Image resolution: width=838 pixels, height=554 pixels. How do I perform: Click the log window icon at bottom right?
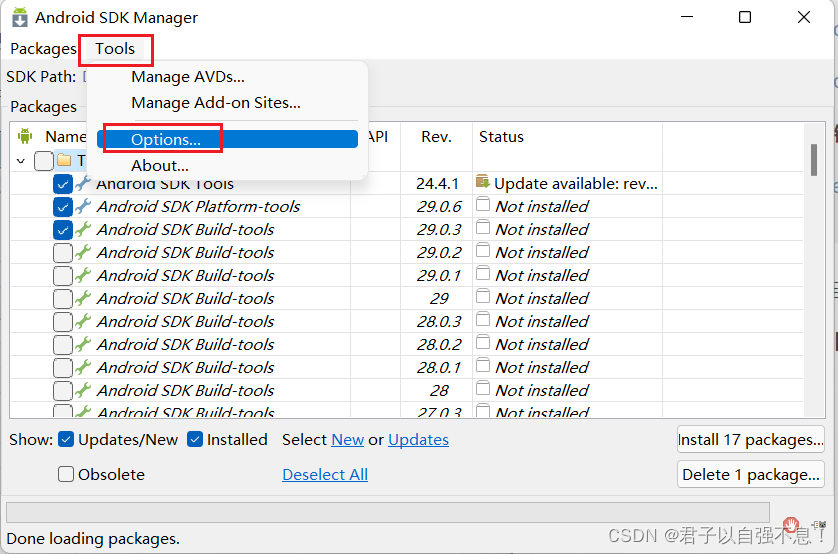coord(818,525)
